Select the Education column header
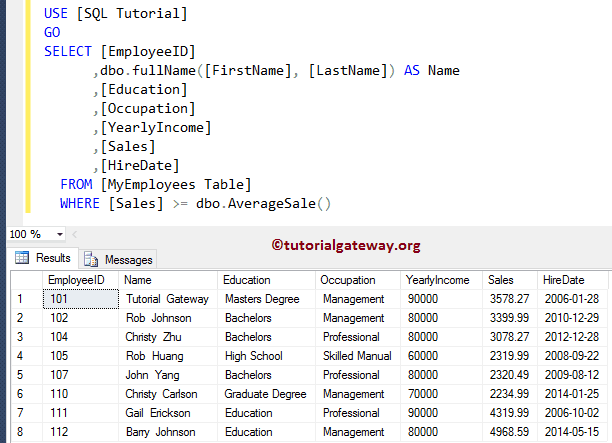This screenshot has height=443, width=612. click(x=246, y=280)
